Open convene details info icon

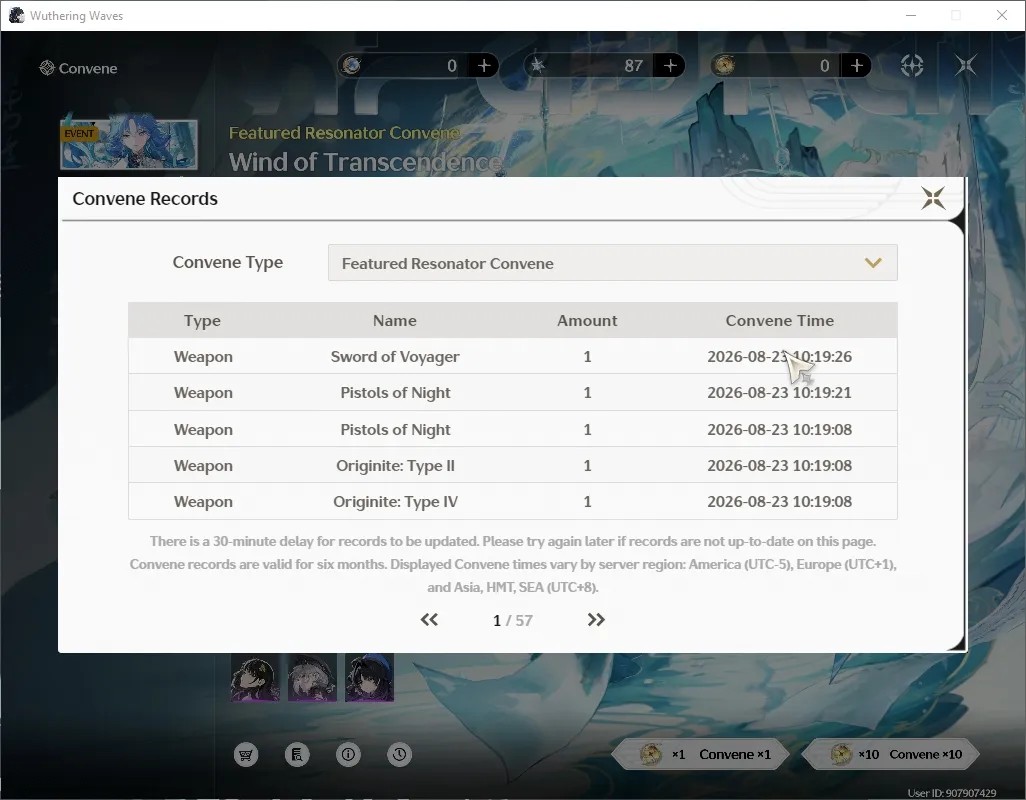click(348, 755)
